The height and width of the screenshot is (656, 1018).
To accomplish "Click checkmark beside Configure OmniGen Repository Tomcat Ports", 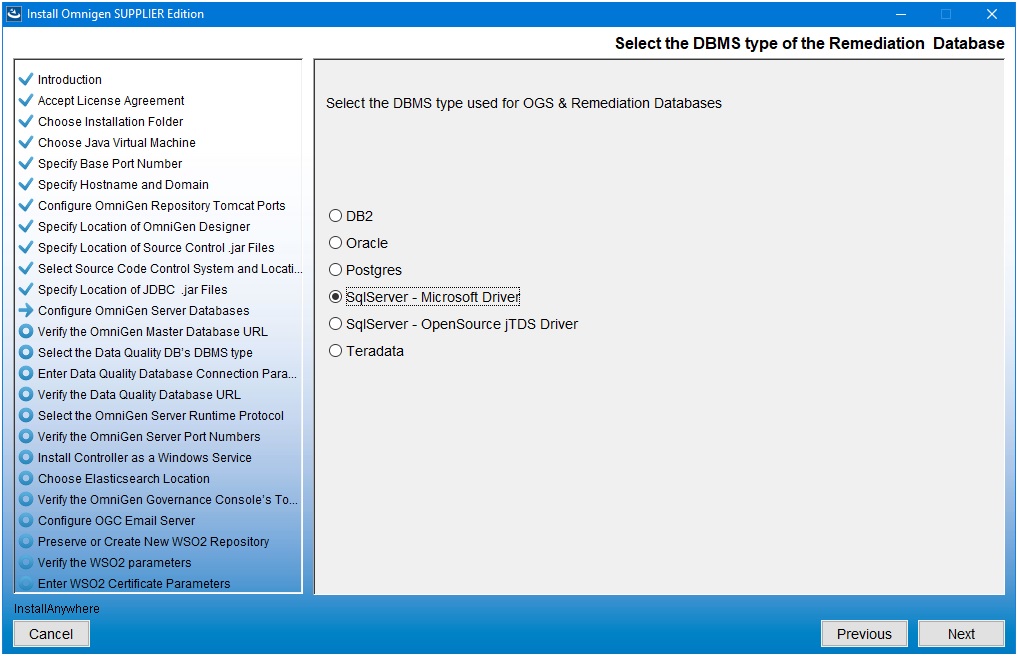I will (x=26, y=205).
